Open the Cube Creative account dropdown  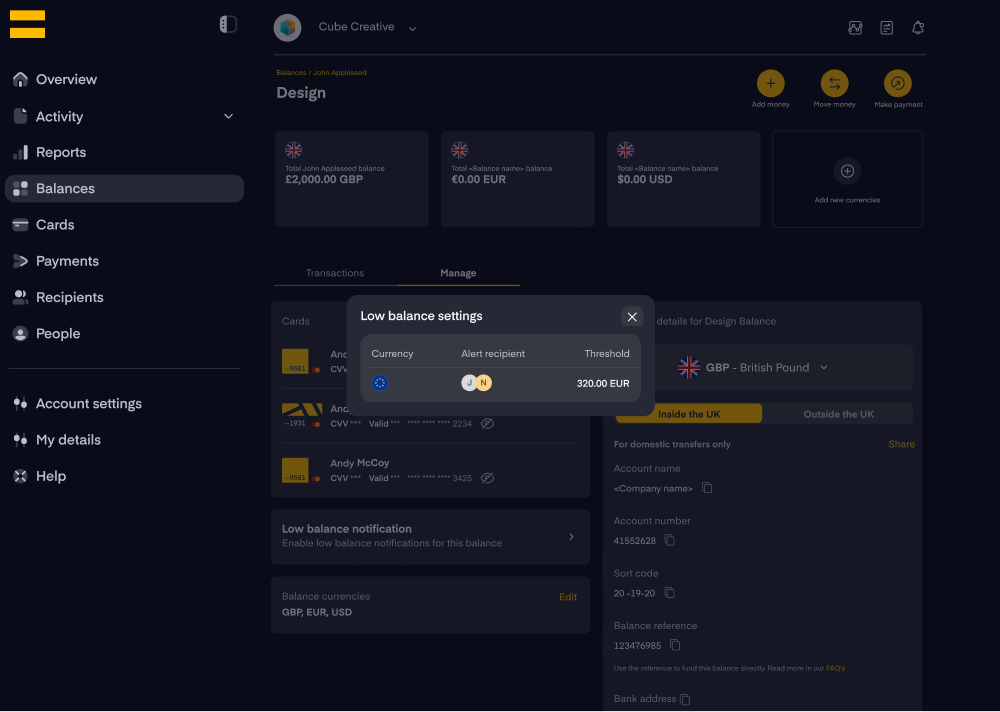[412, 29]
